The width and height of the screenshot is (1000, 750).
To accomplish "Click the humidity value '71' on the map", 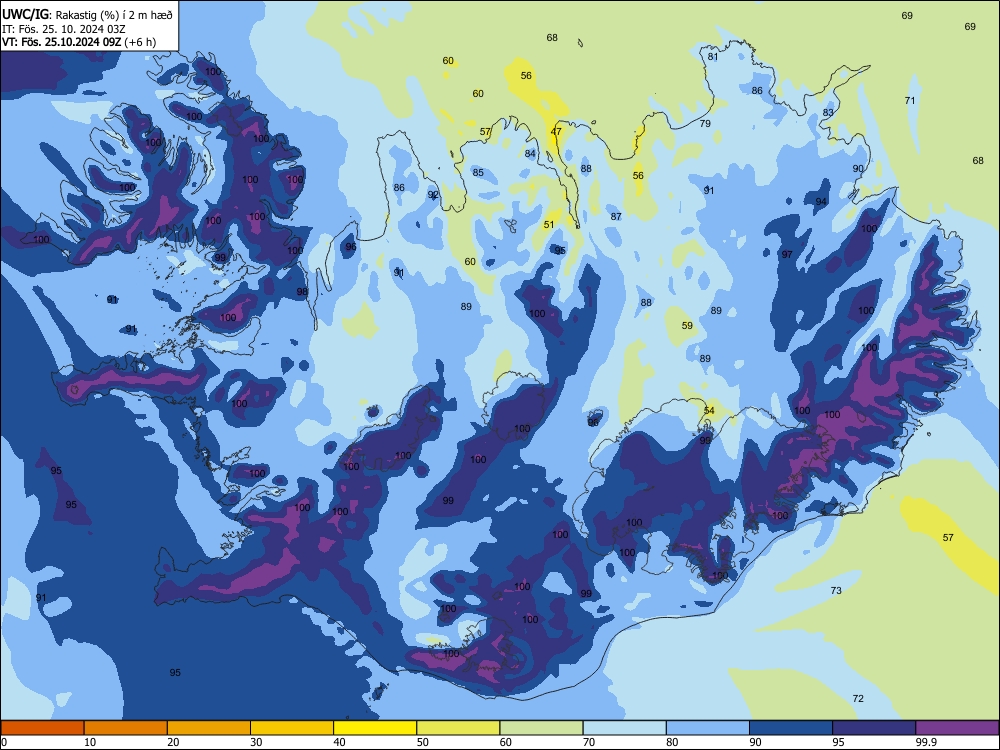I will point(910,100).
